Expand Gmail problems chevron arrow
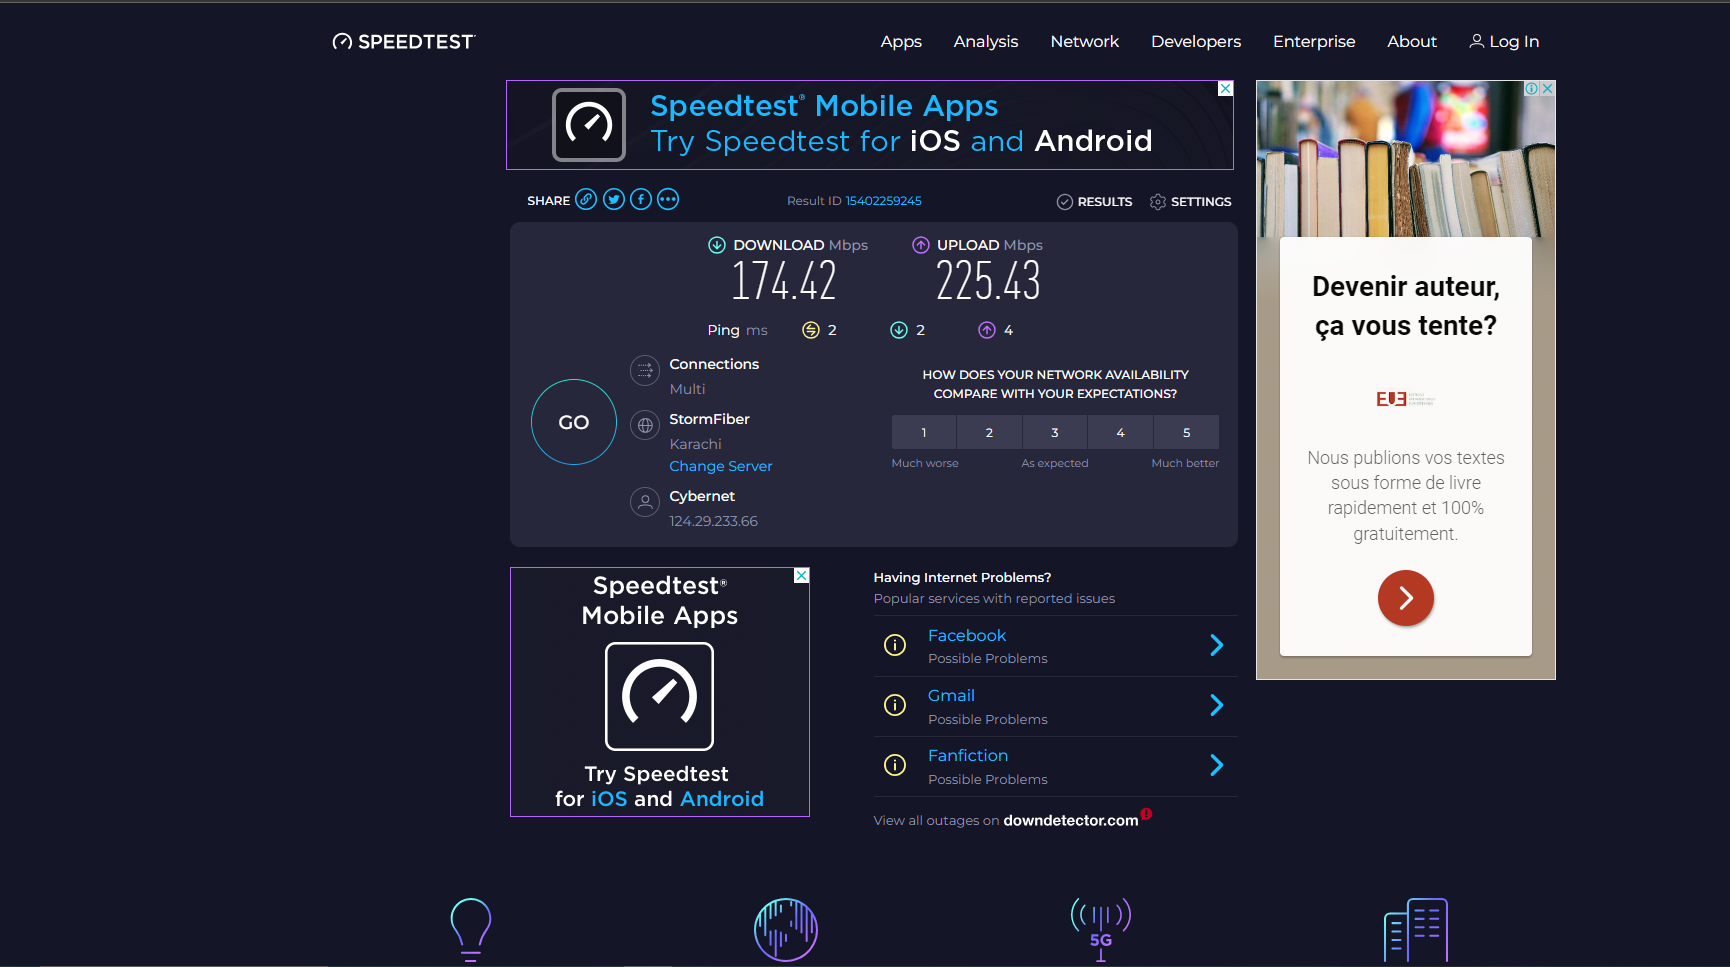Viewport: 1730px width, 967px height. [1217, 705]
